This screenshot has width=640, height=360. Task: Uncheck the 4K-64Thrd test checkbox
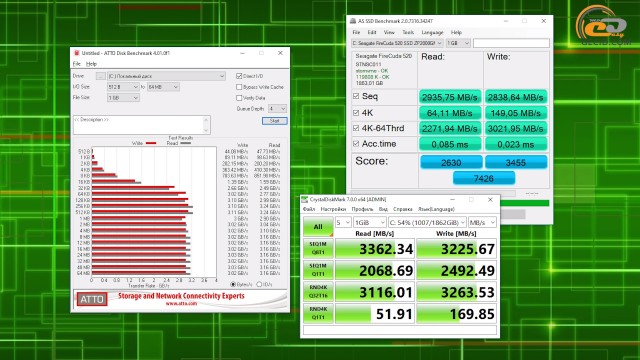click(356, 128)
